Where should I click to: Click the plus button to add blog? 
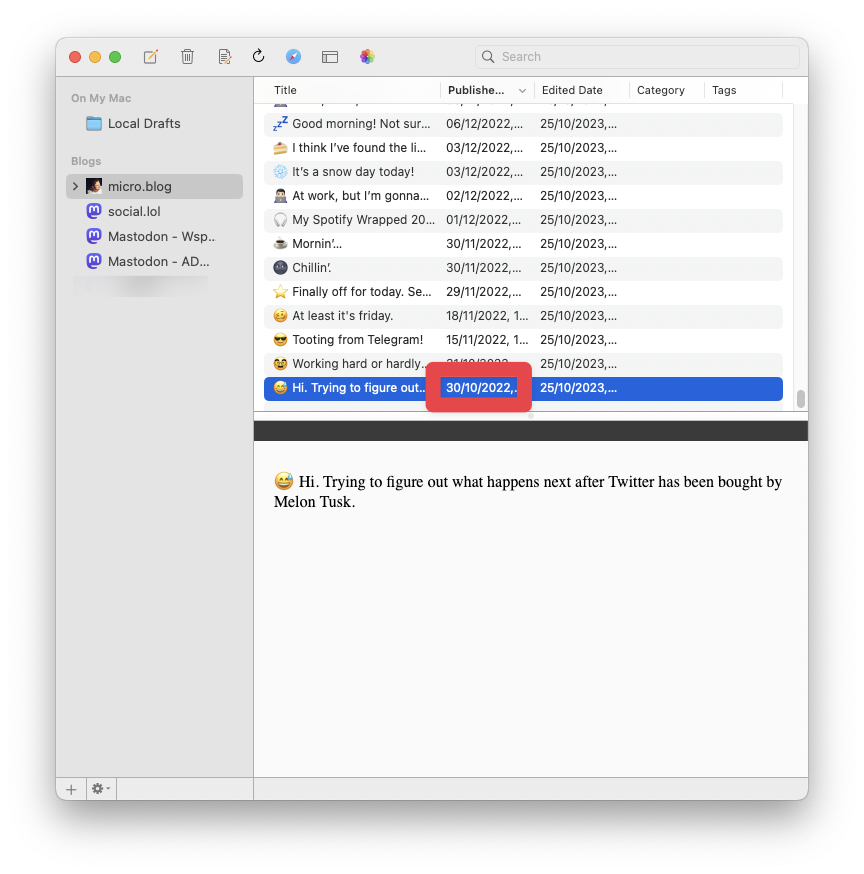71,789
